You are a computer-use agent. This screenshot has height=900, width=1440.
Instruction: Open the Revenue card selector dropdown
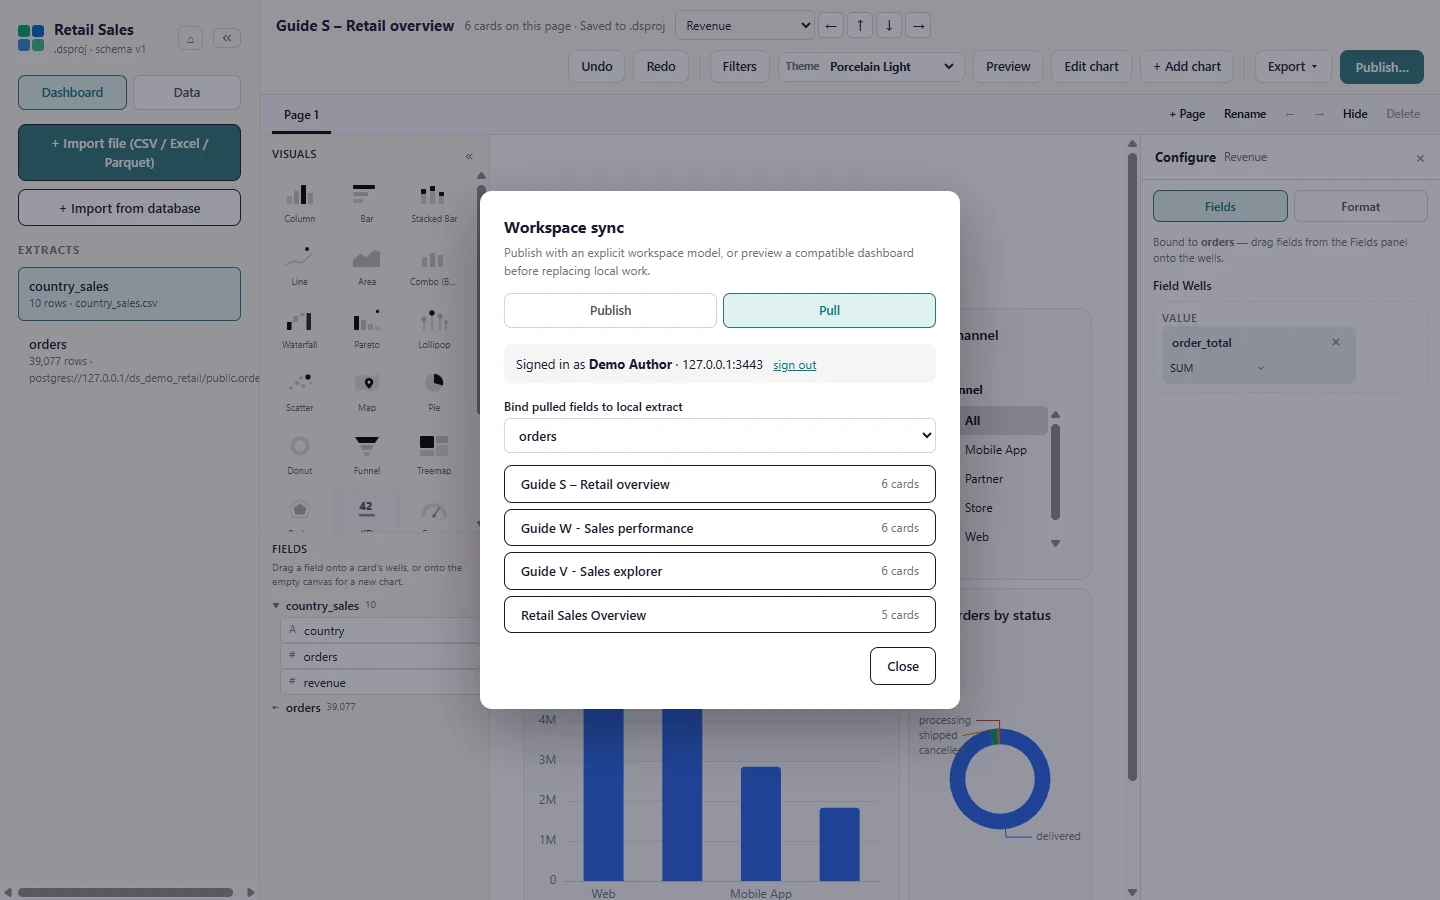click(x=745, y=26)
